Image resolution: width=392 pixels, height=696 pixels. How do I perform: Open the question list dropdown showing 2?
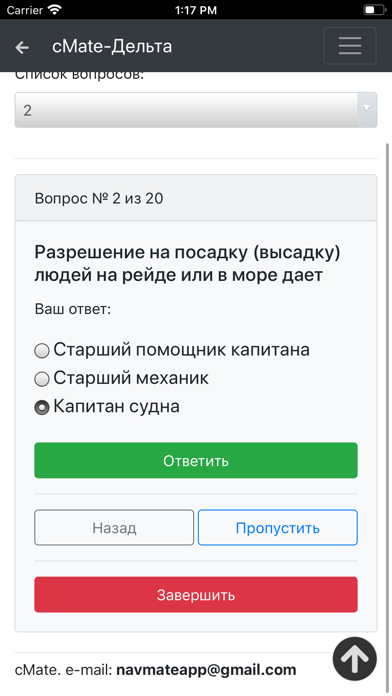[x=196, y=110]
